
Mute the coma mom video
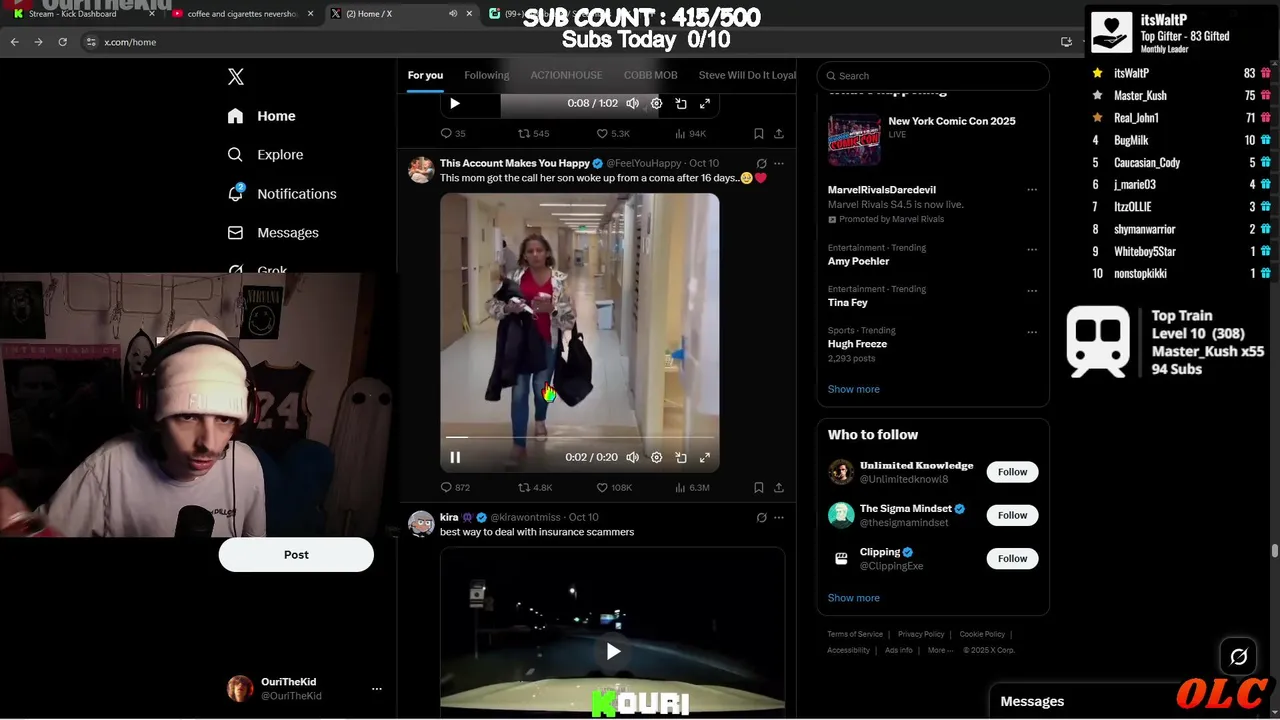[632, 457]
